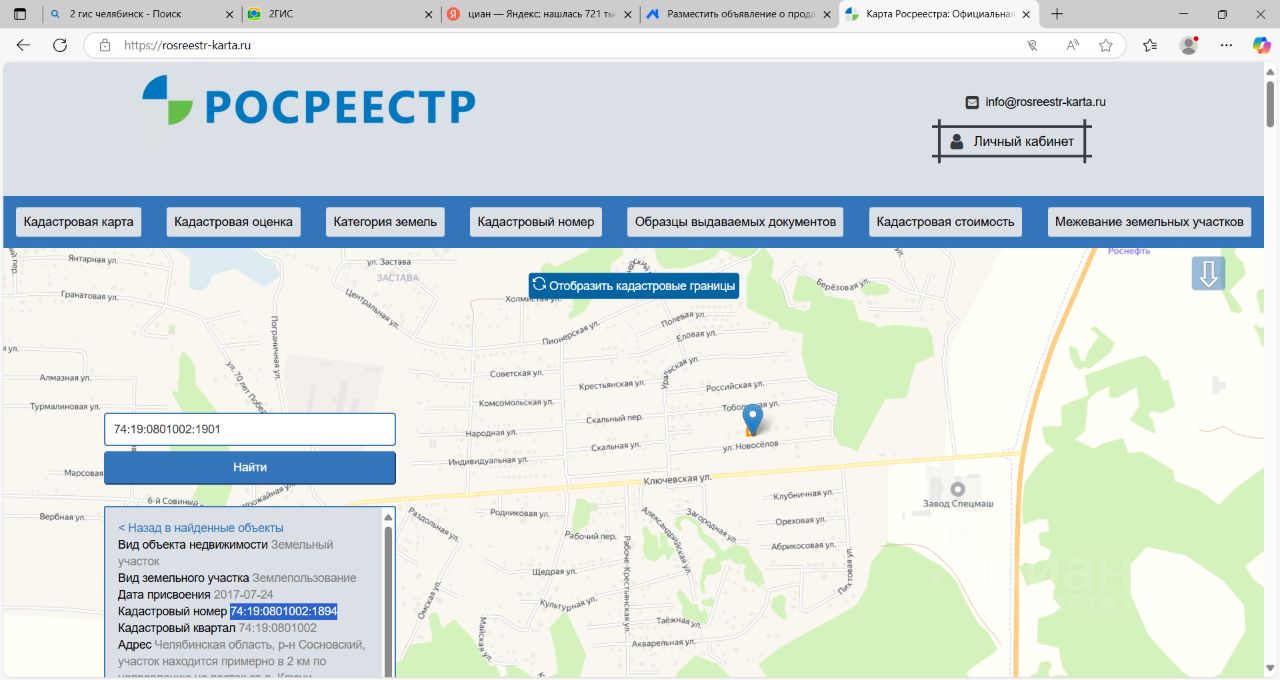Switch to 'Разместить объявление о прода...' tab
The image size is (1280, 680).
click(x=738, y=14)
